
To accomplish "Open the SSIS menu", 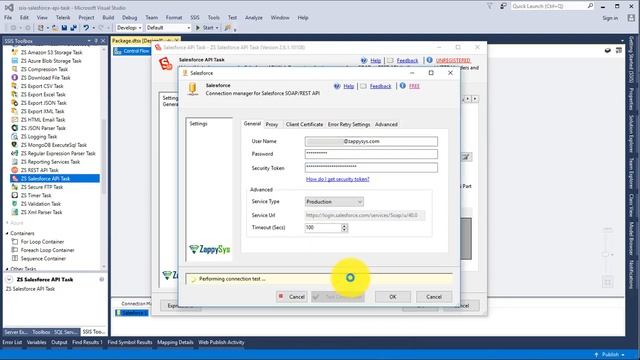I will point(195,18).
